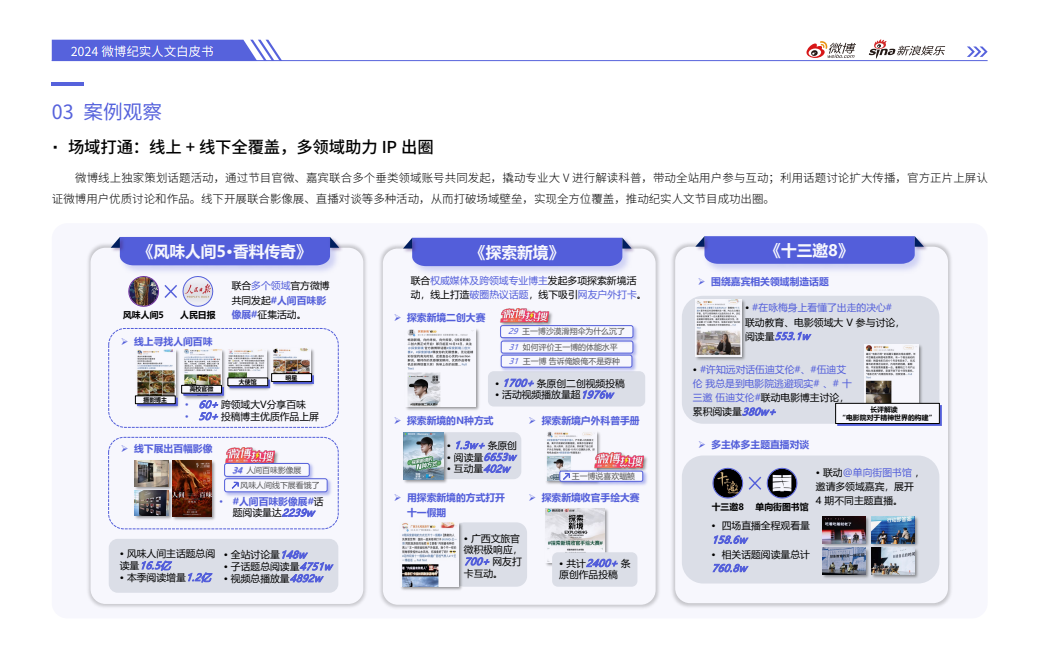Select the 《十三邀8》 title banner
The image size is (1041, 648).
[x=809, y=250]
